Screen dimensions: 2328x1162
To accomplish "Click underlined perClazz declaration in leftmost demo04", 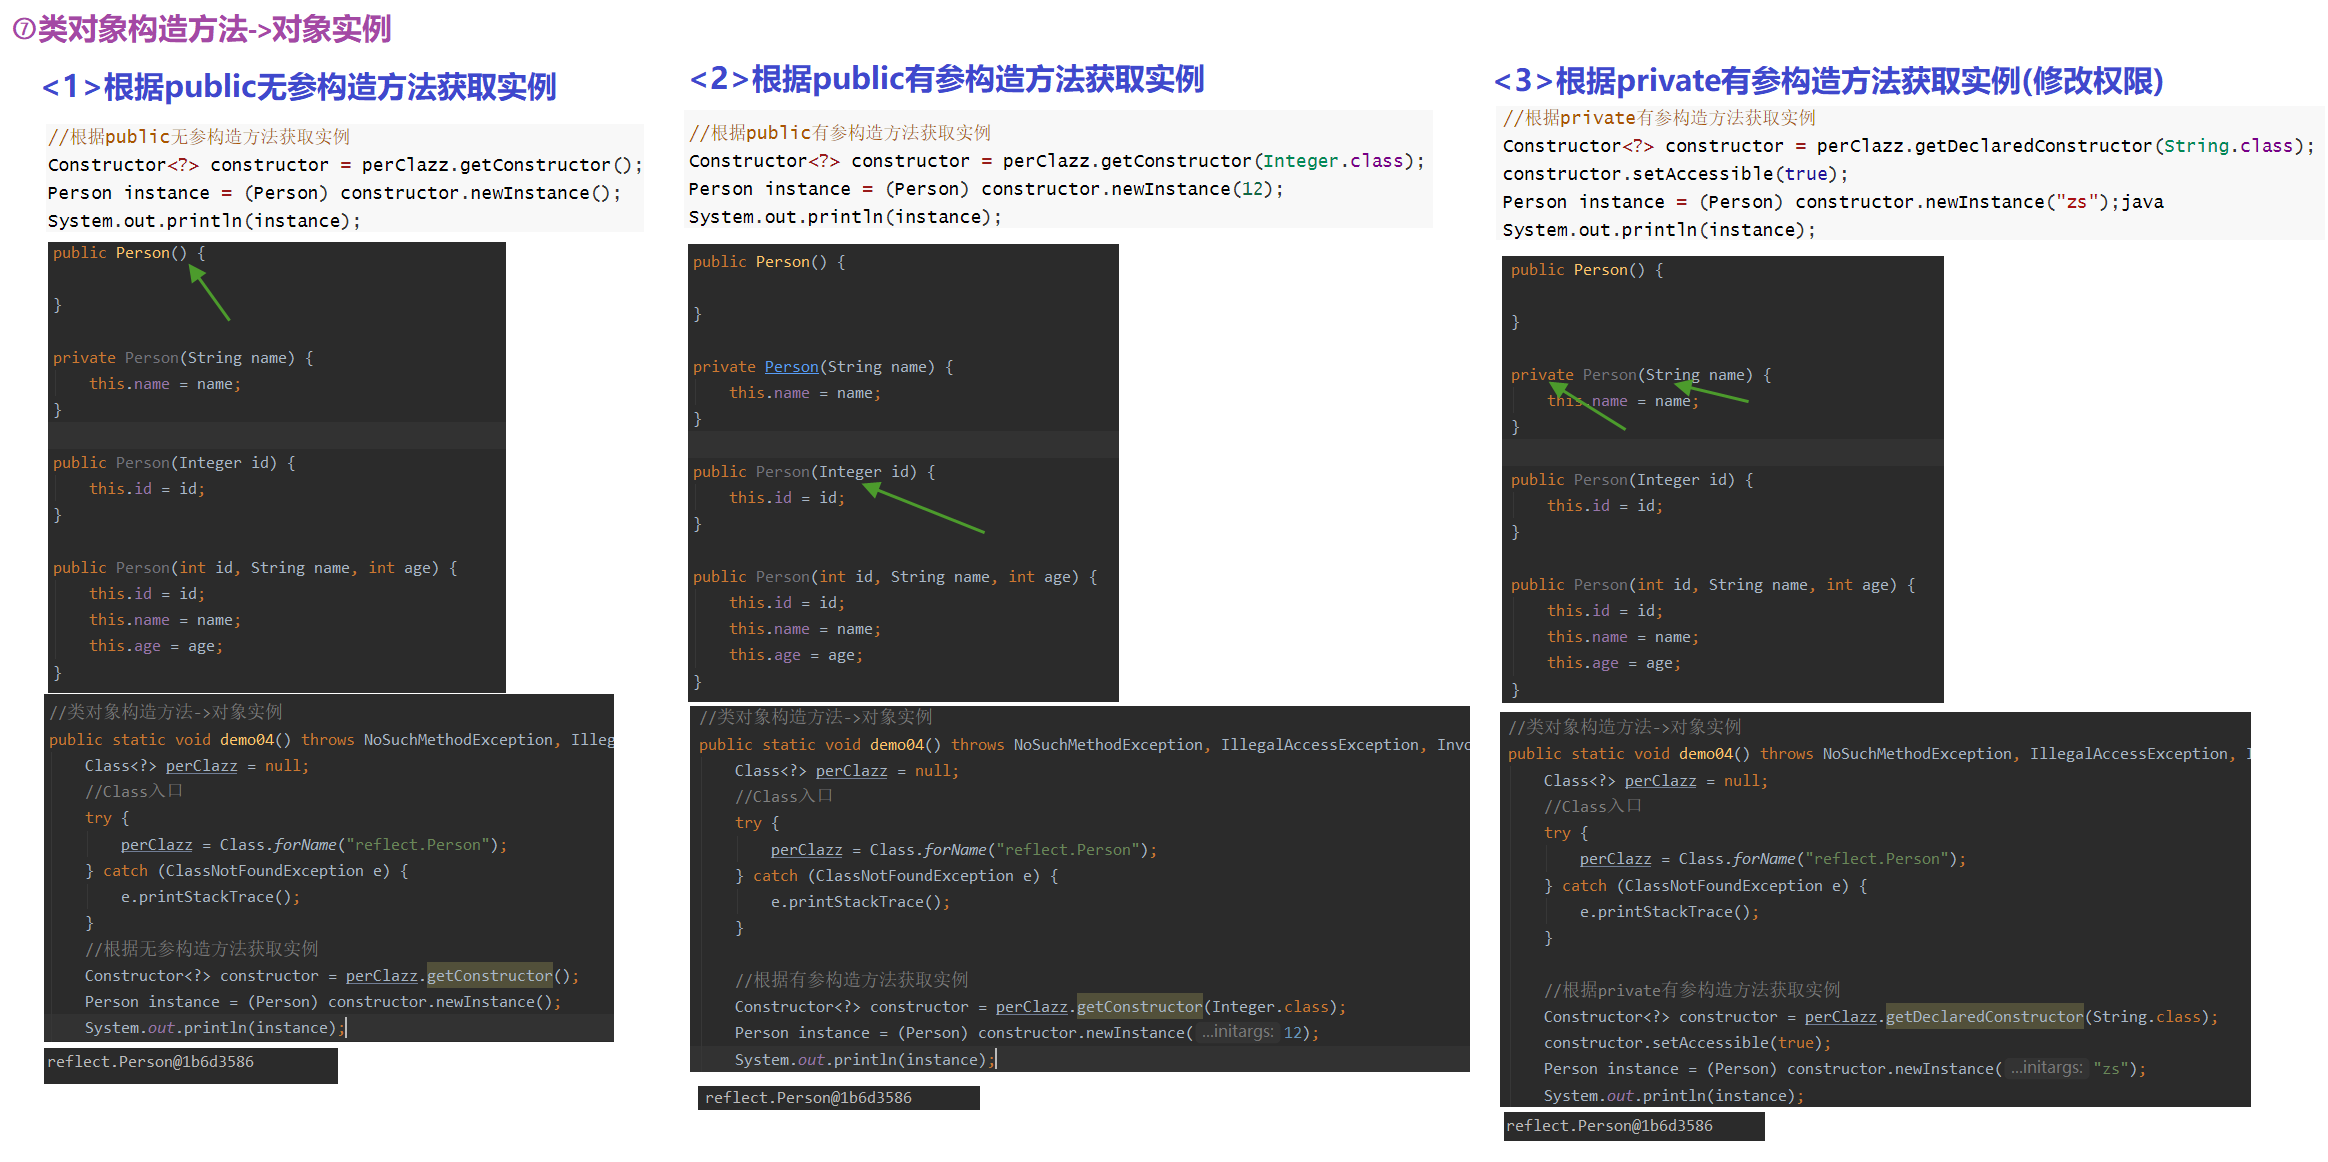I will (201, 766).
